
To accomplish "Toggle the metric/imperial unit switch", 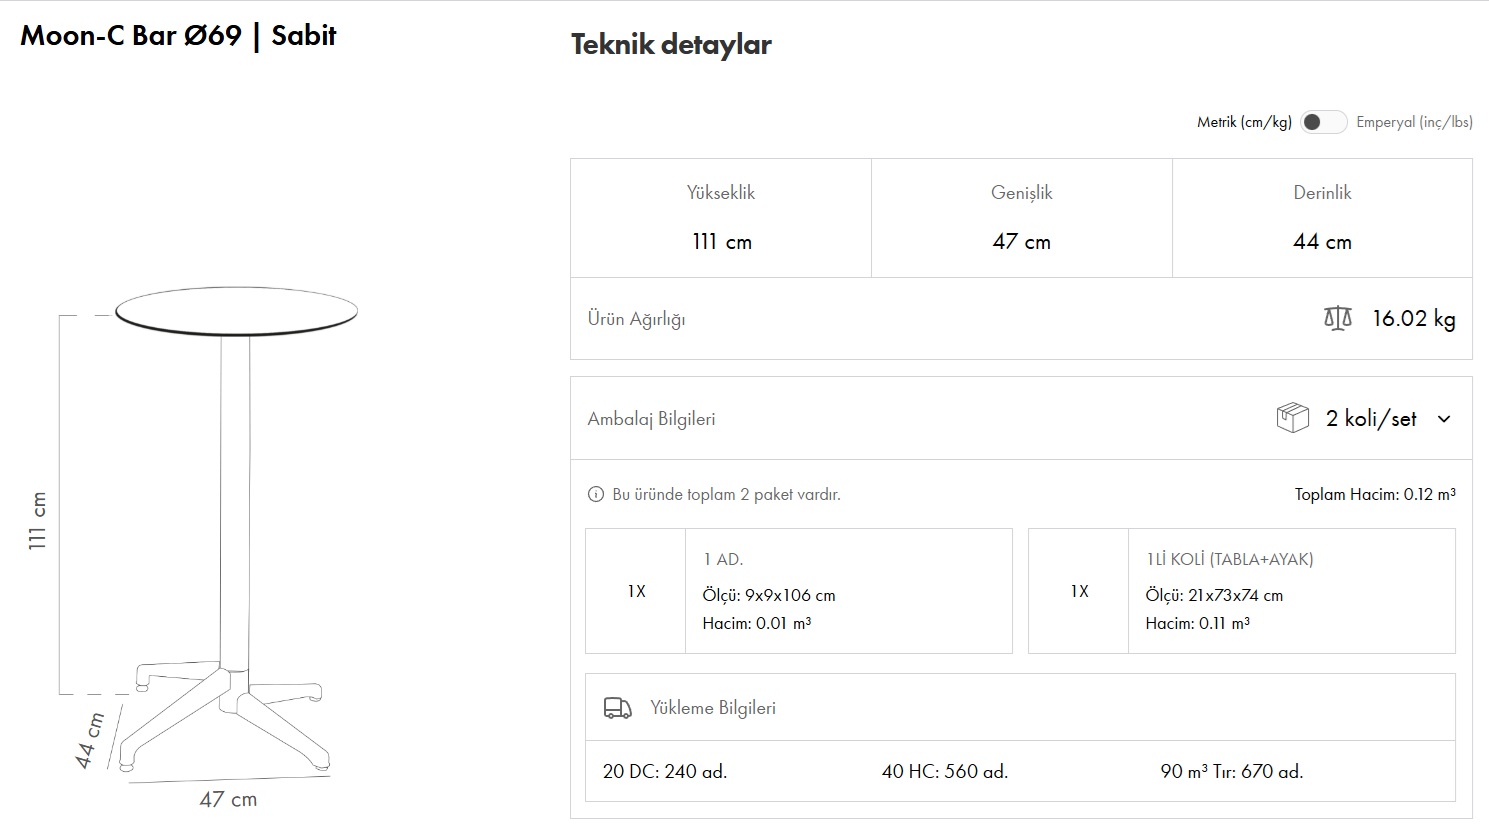I will (x=1323, y=122).
